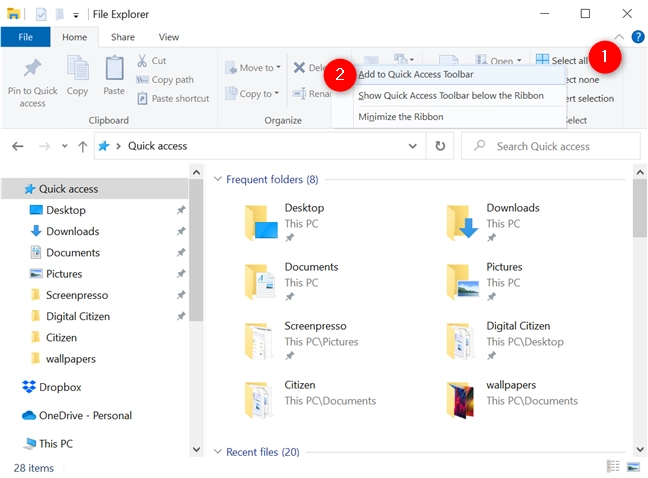This screenshot has height=478, width=648.
Task: Click content pane scrollbar up arrow
Action: point(640,172)
